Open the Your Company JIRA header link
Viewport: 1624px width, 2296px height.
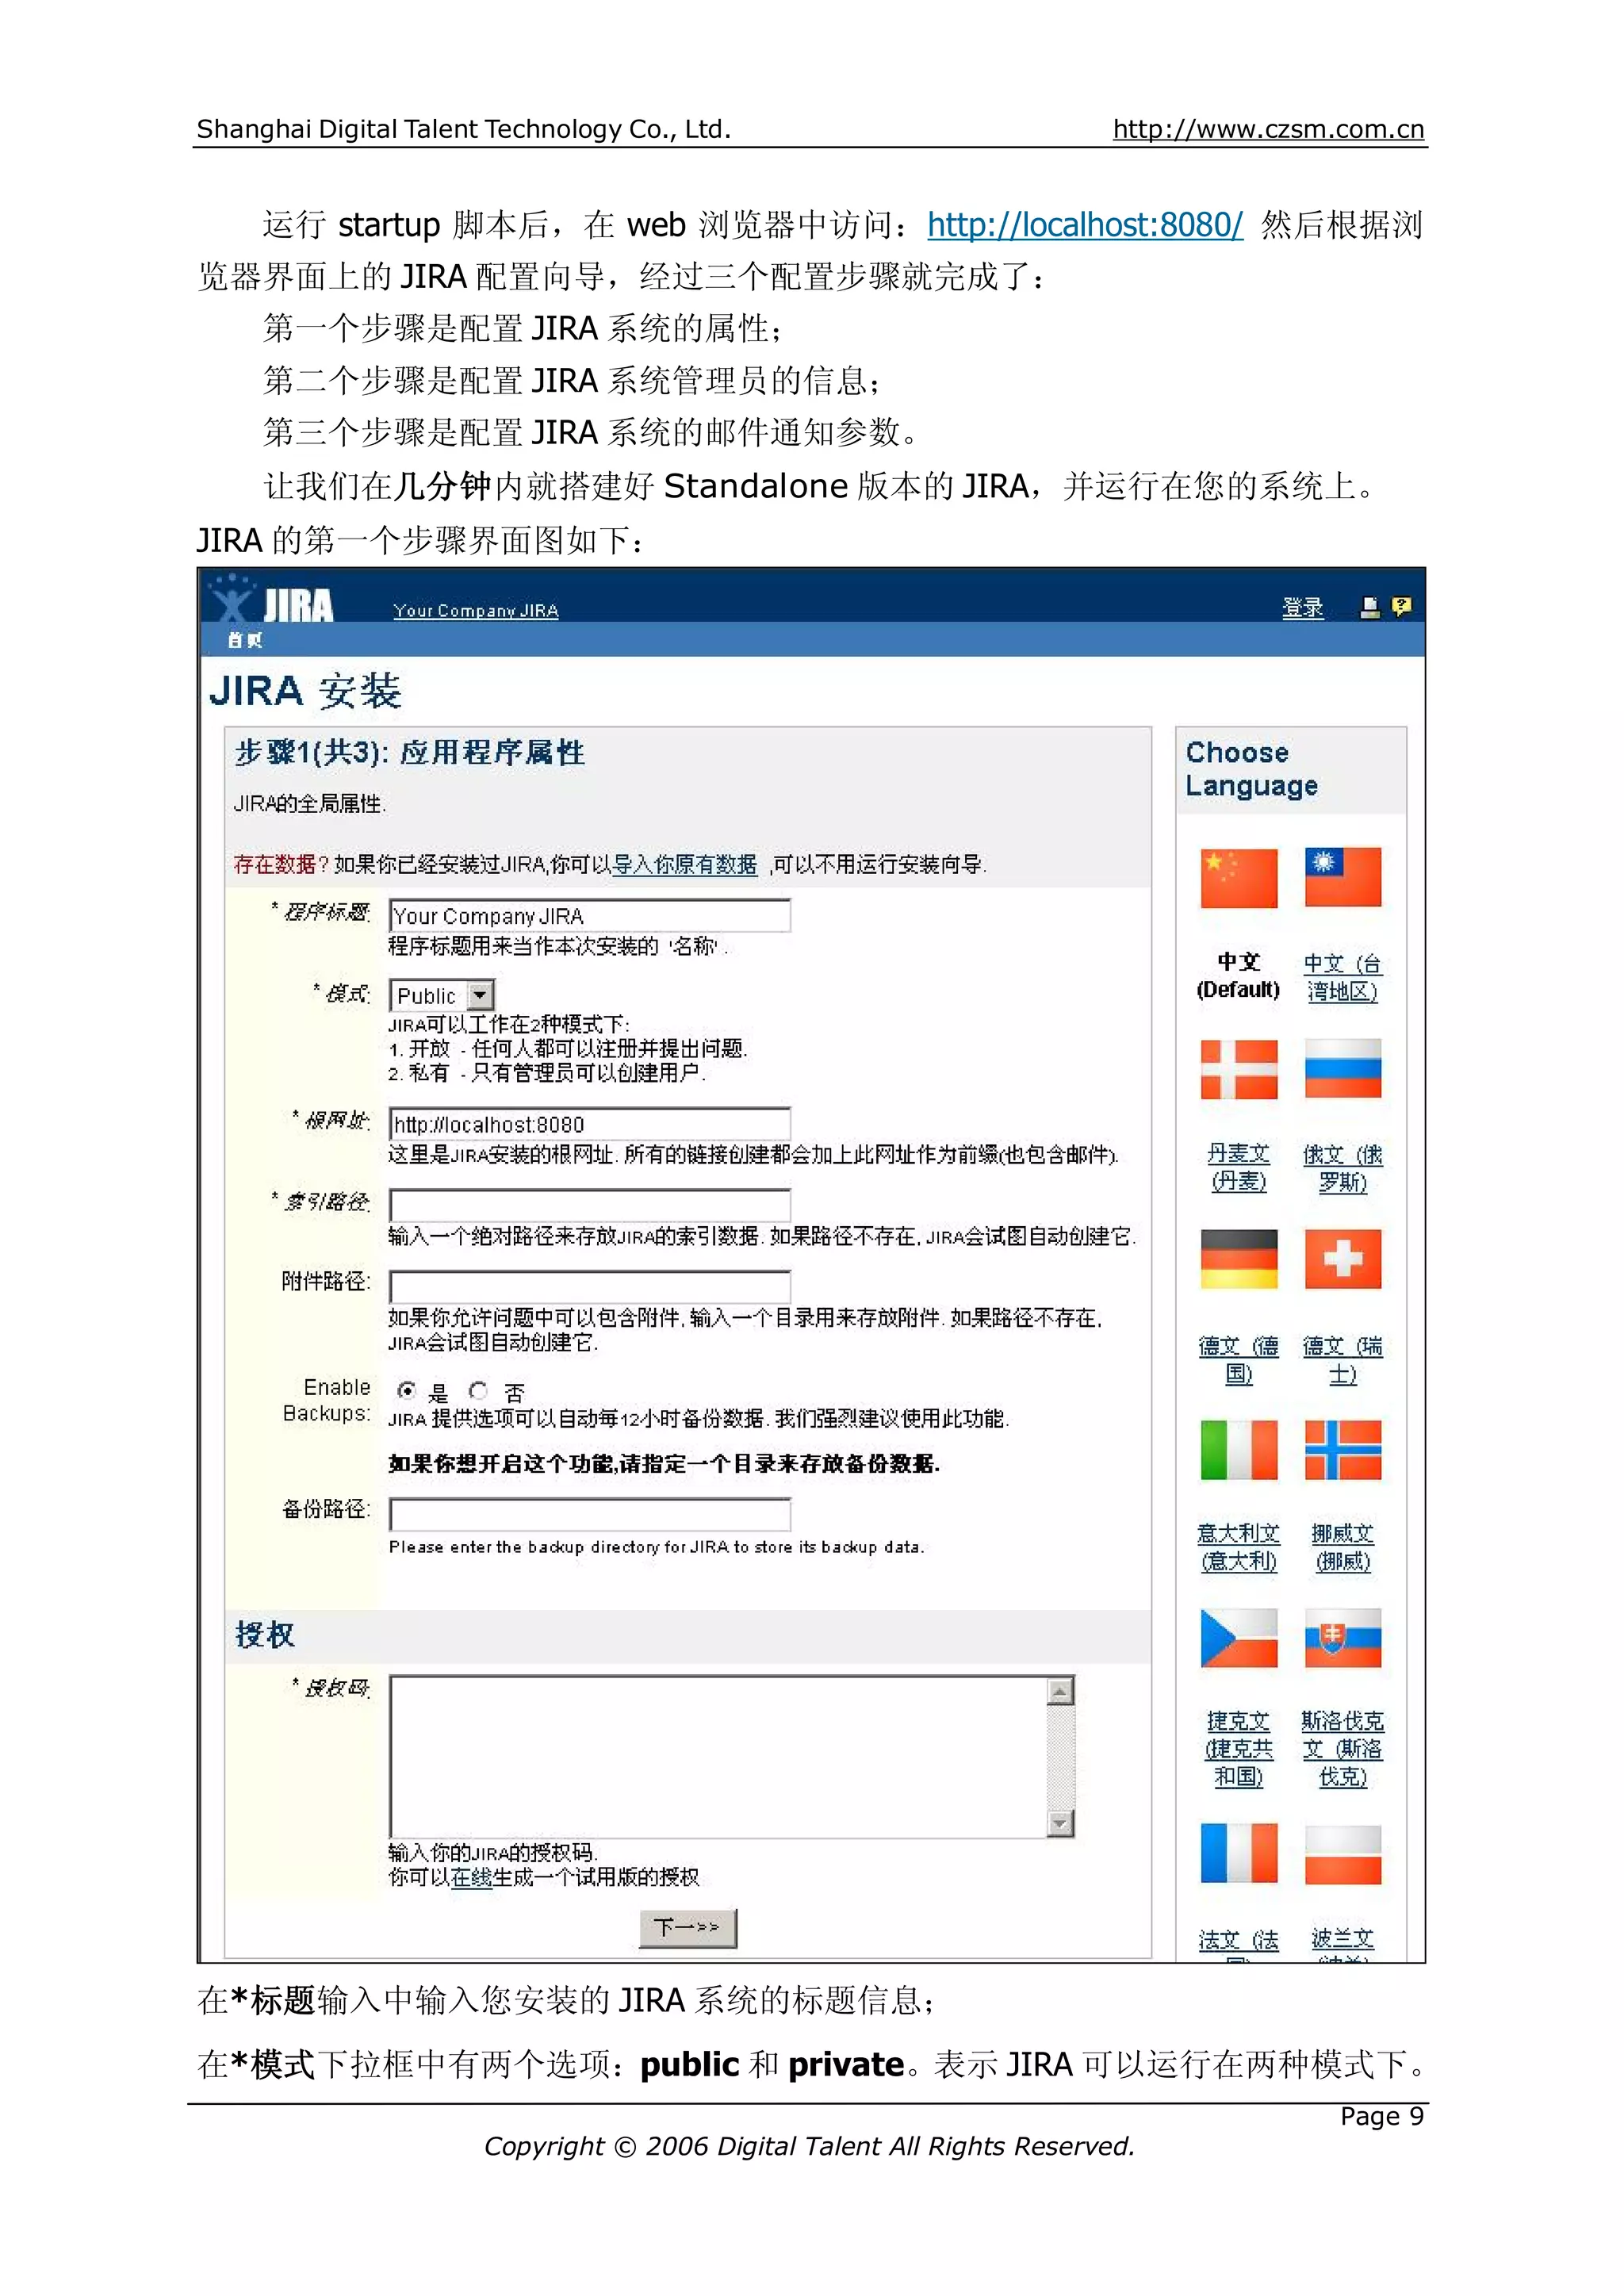(476, 610)
